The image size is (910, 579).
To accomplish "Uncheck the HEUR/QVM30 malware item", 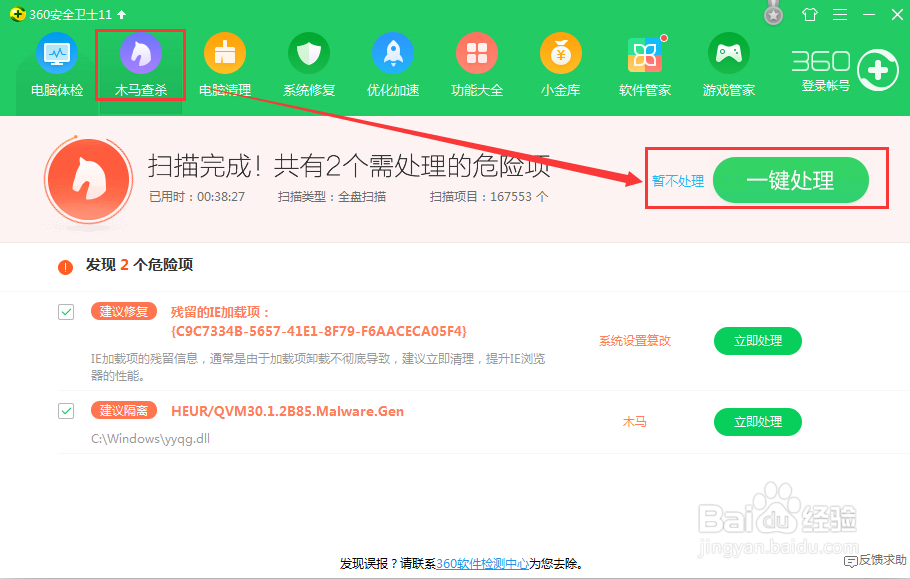I will [x=66, y=411].
